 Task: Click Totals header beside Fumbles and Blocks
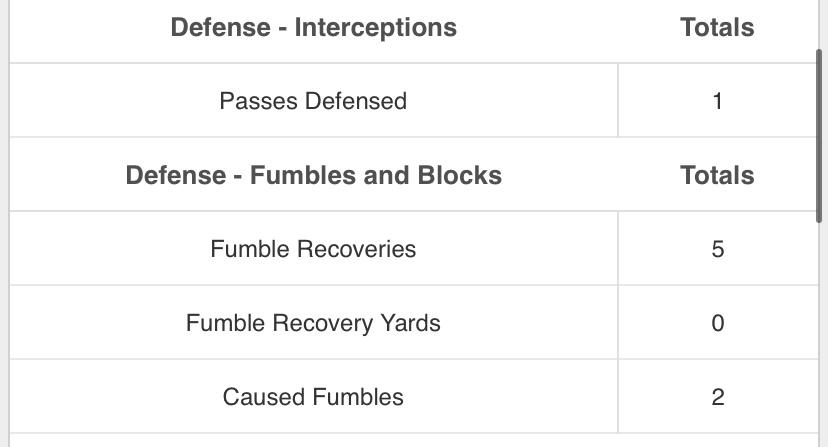pos(717,175)
